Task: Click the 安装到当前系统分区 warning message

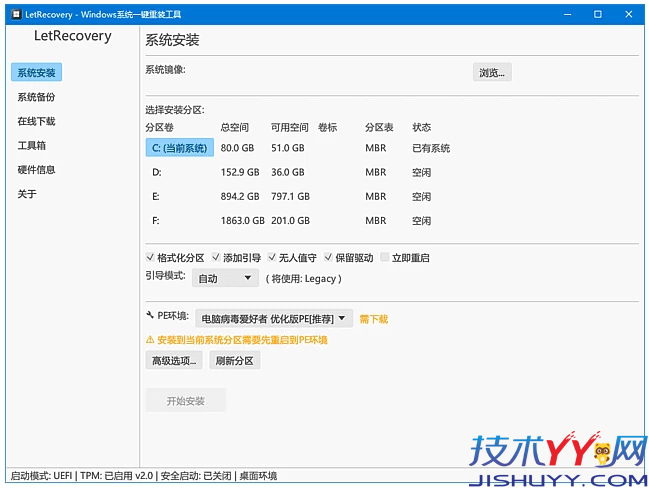Action: [242, 340]
